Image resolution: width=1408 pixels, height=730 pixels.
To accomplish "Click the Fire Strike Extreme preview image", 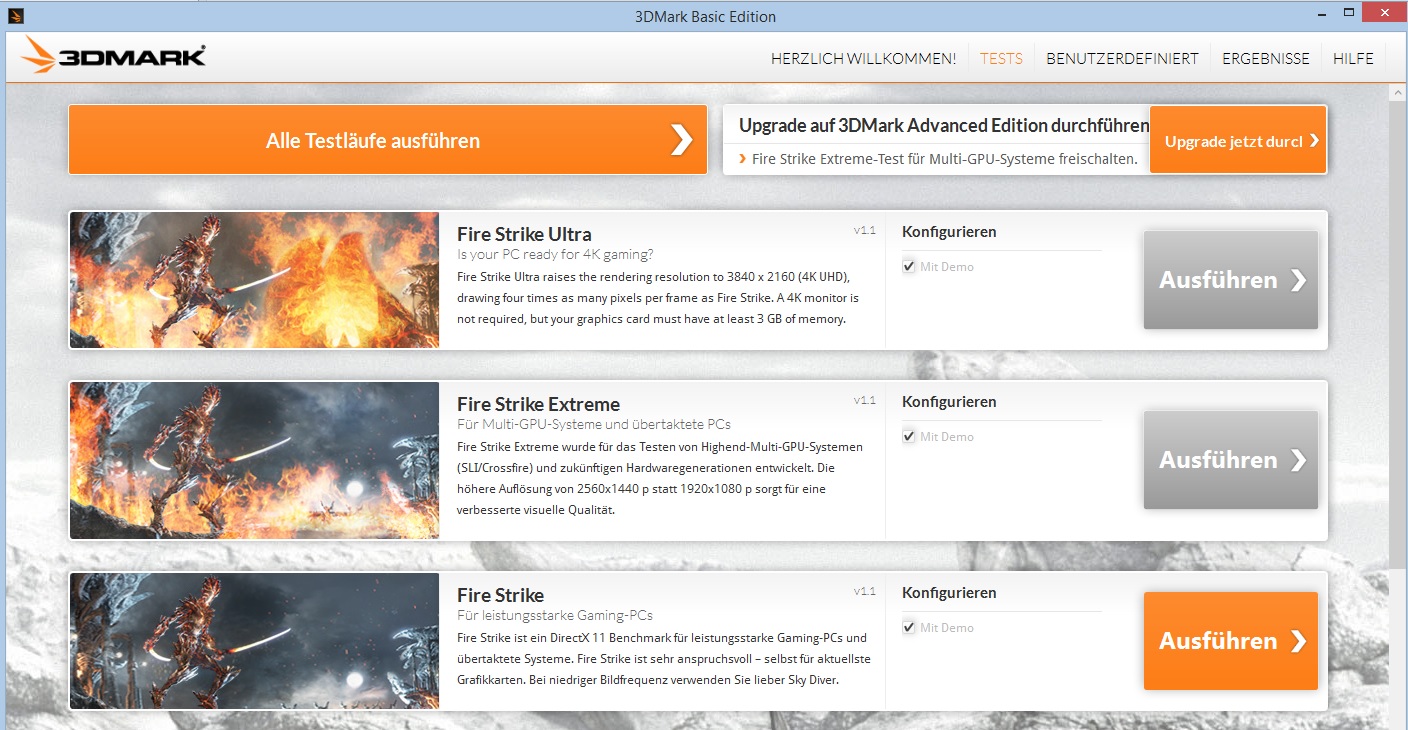I will coord(254,460).
